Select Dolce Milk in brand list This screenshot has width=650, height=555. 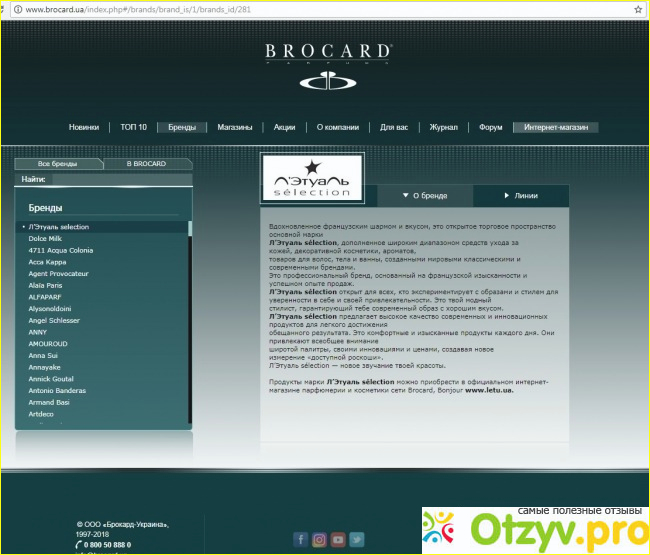[x=46, y=239]
